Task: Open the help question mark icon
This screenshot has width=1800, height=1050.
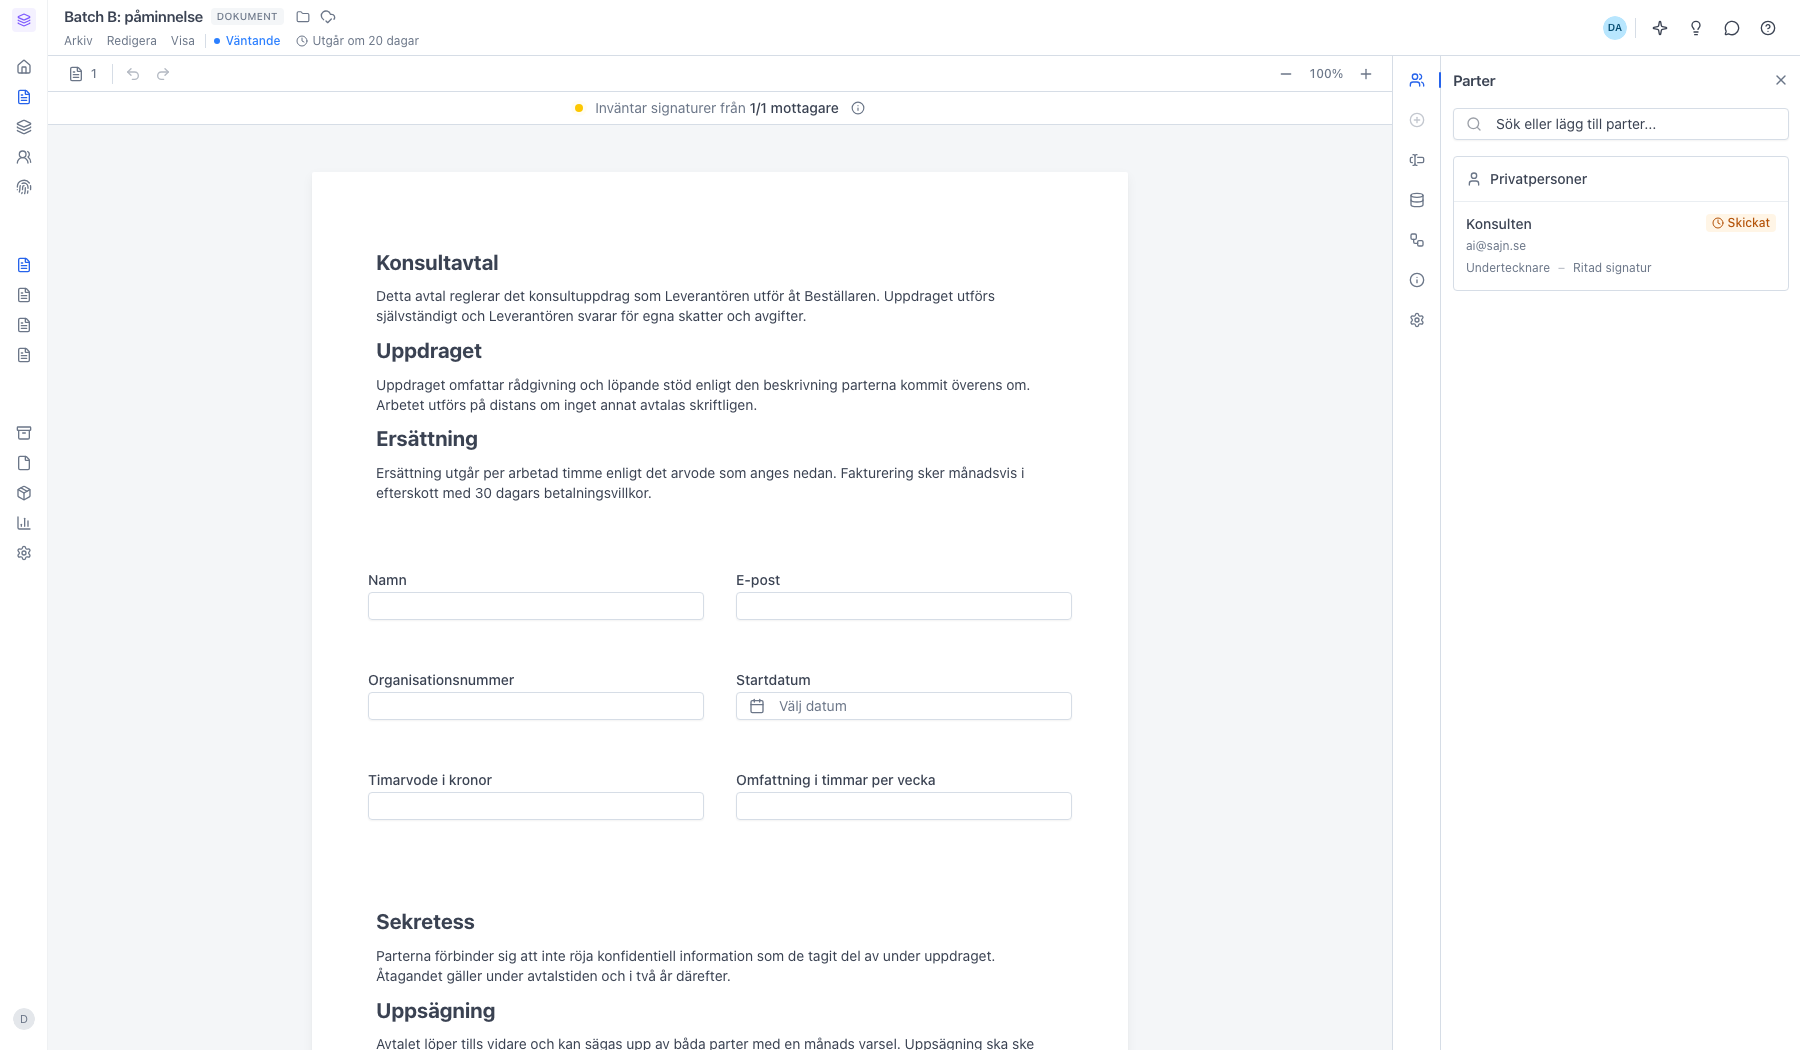Action: pos(1768,28)
